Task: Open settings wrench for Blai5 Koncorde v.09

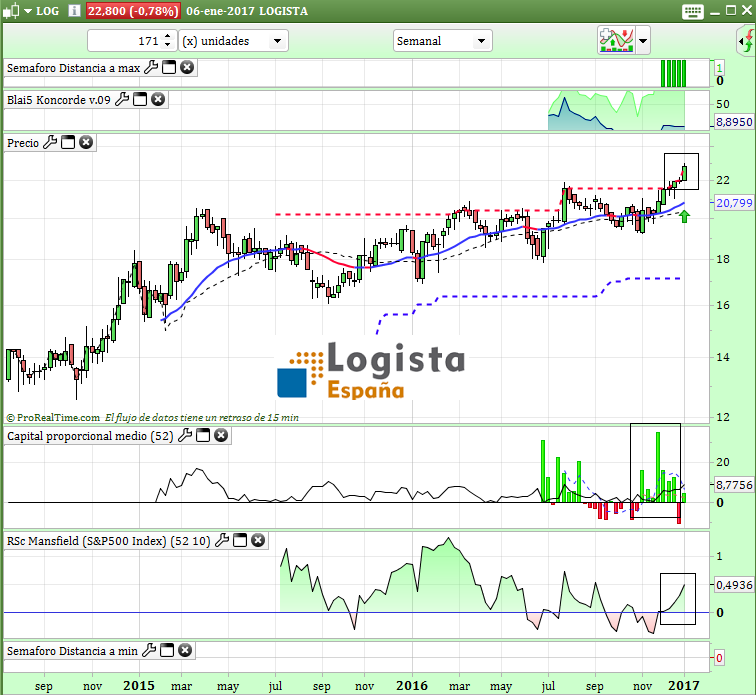Action: click(x=122, y=99)
